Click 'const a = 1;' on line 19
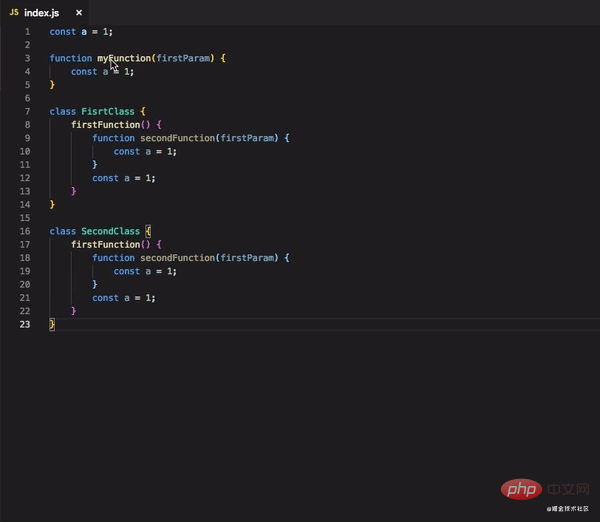The width and height of the screenshot is (600, 522). (145, 271)
